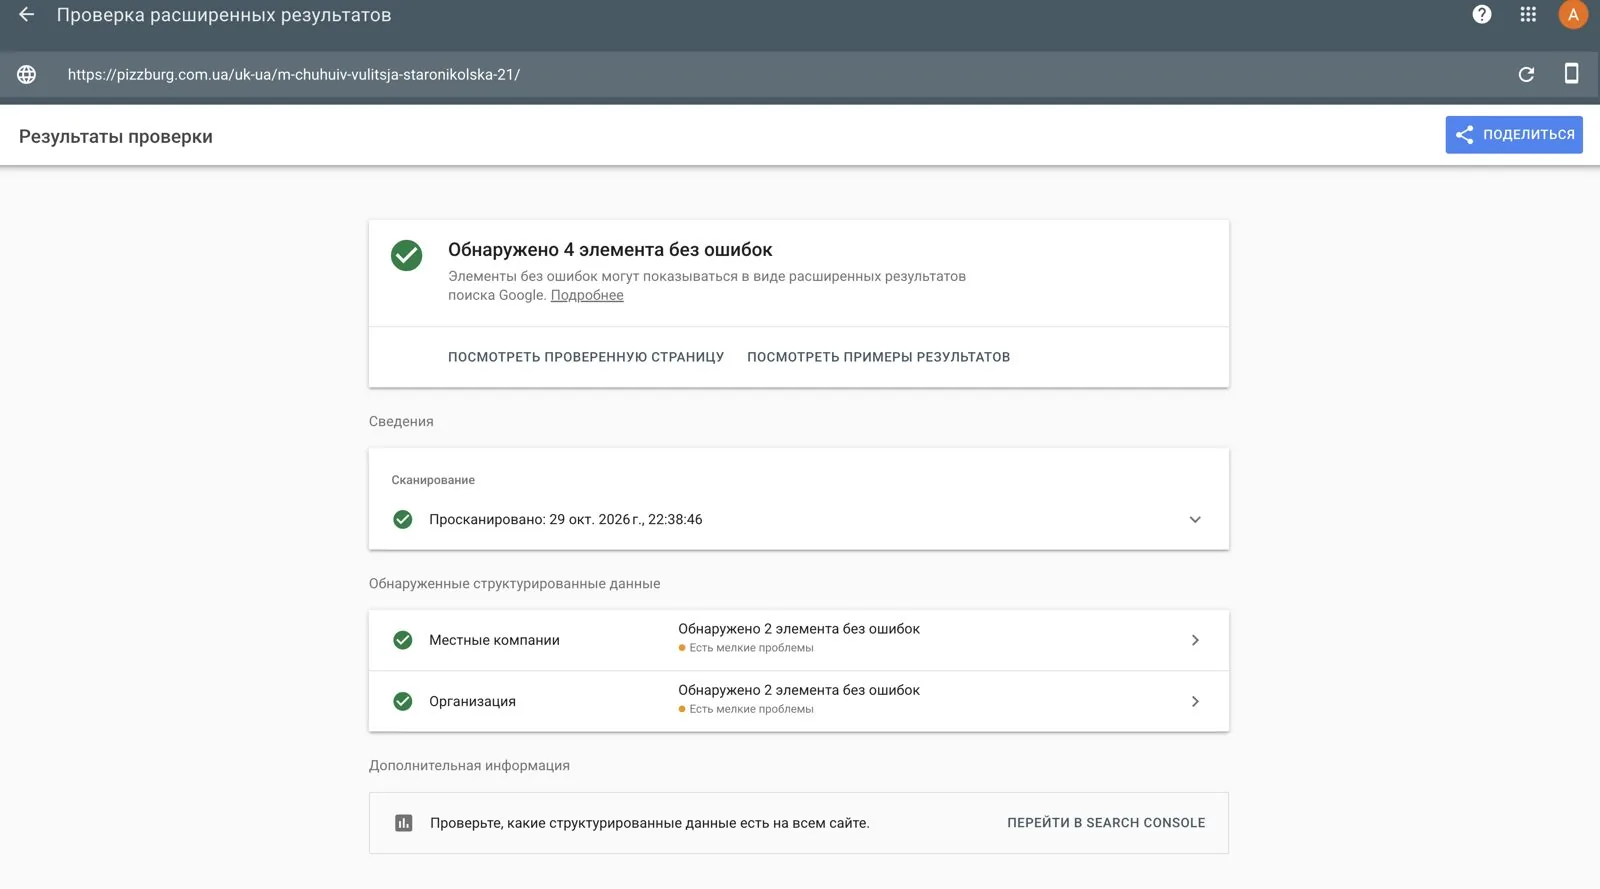Screen dimensions: 1600x889
Task: Open the account avatar labeled A
Action: coord(1573,14)
